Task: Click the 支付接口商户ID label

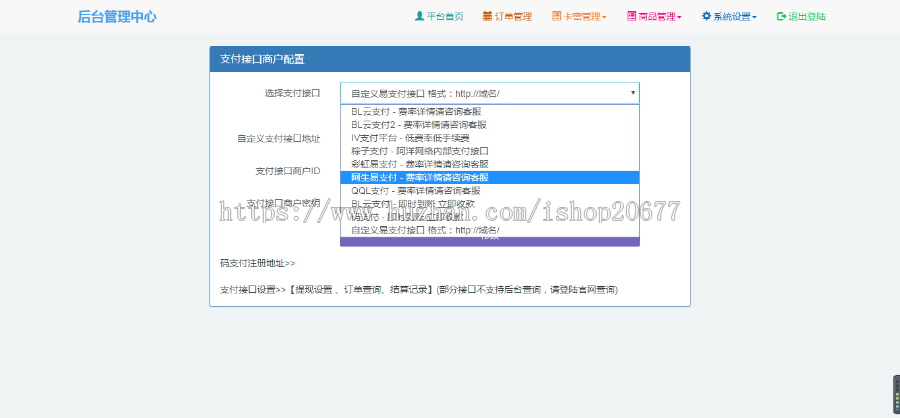Action: point(288,171)
